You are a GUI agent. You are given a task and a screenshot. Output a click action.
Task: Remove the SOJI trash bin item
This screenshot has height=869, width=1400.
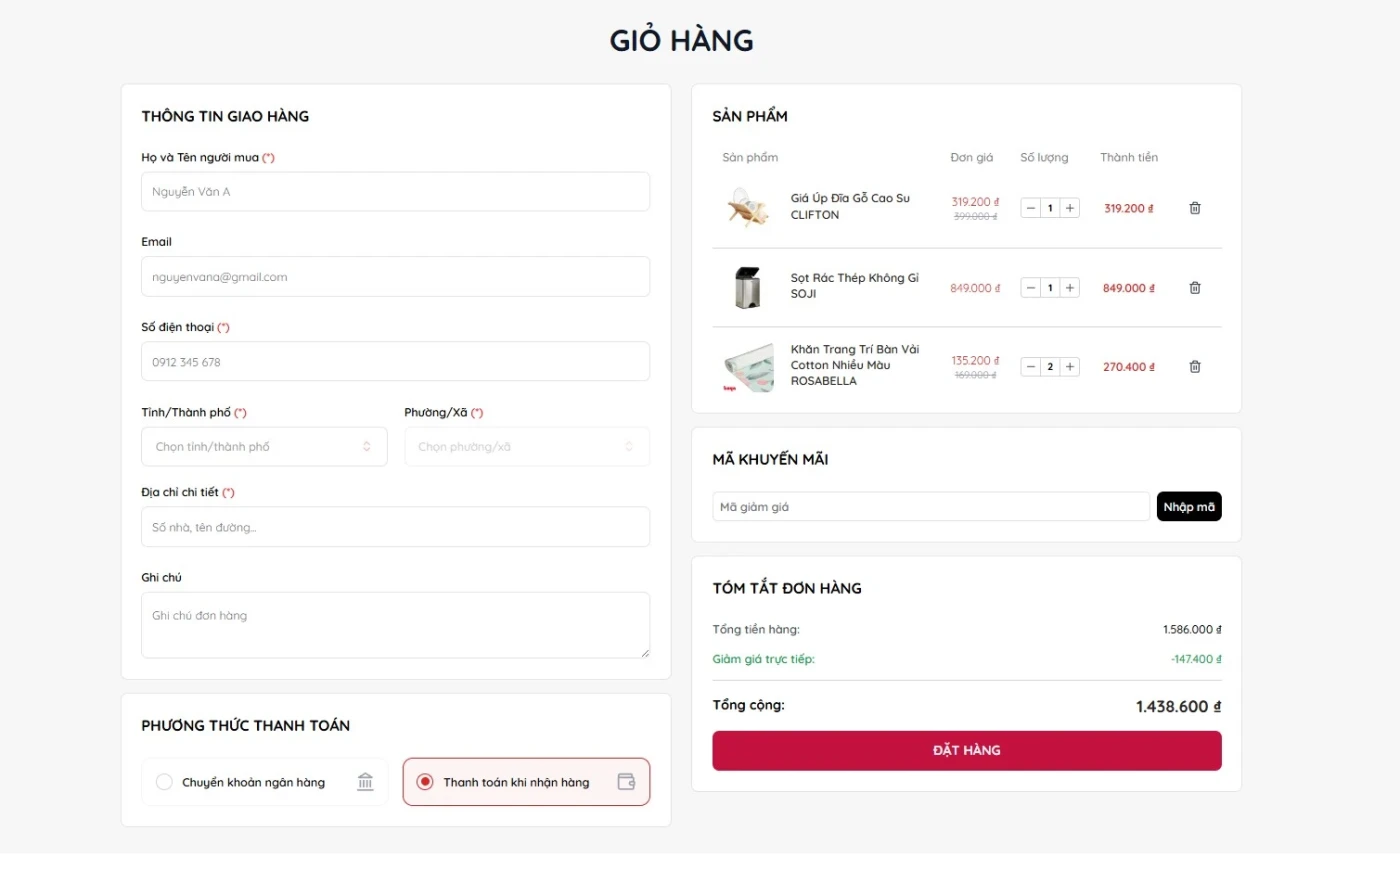1194,288
